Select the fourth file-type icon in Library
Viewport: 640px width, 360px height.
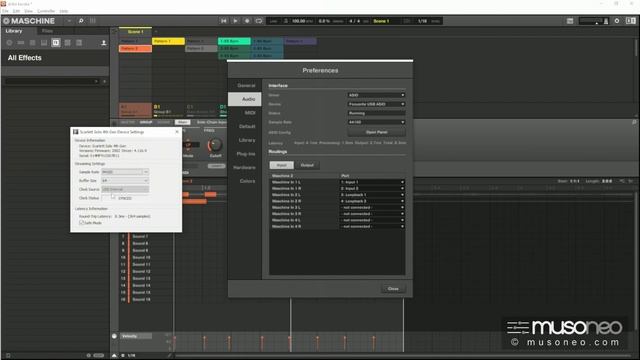click(44, 43)
